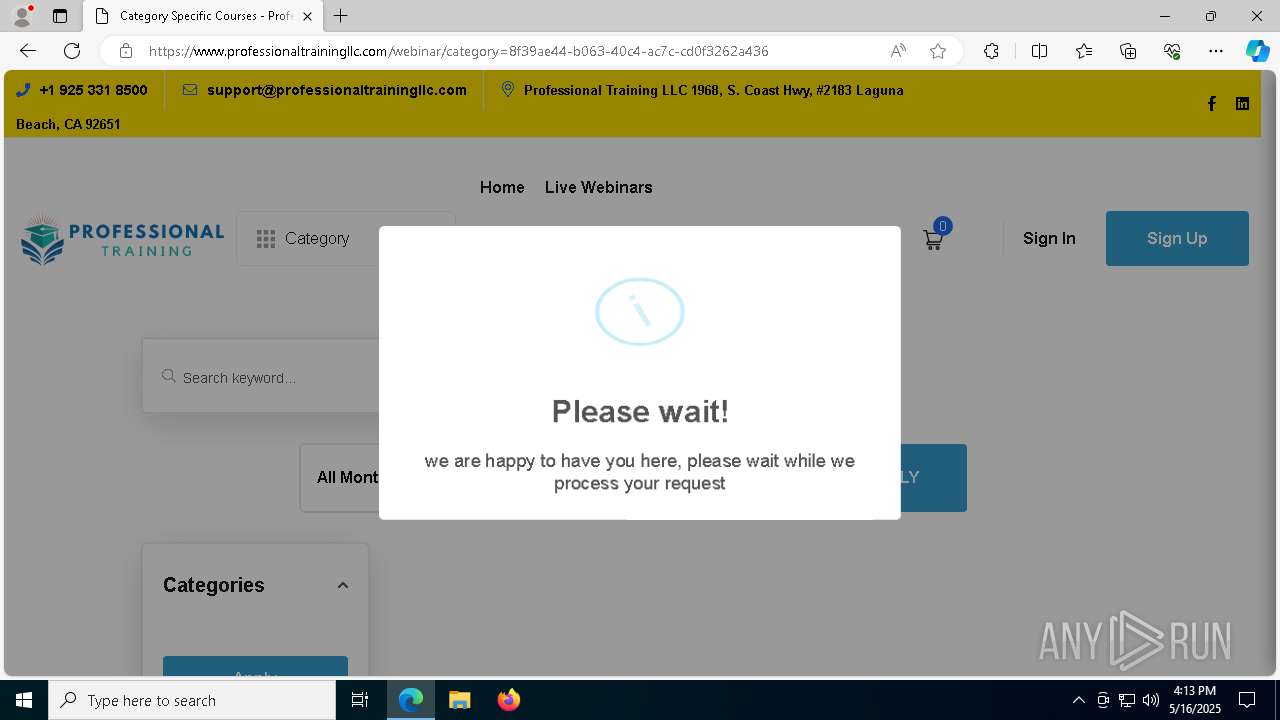Open the Category dropdown
Screen dimensions: 1280x720
click(345, 238)
